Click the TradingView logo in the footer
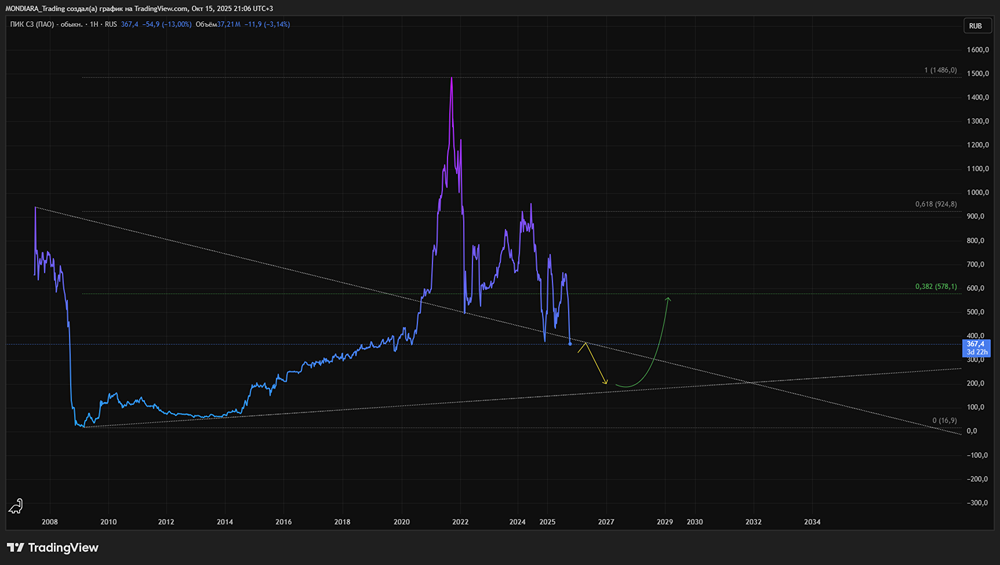This screenshot has height=565, width=1000. tap(53, 548)
